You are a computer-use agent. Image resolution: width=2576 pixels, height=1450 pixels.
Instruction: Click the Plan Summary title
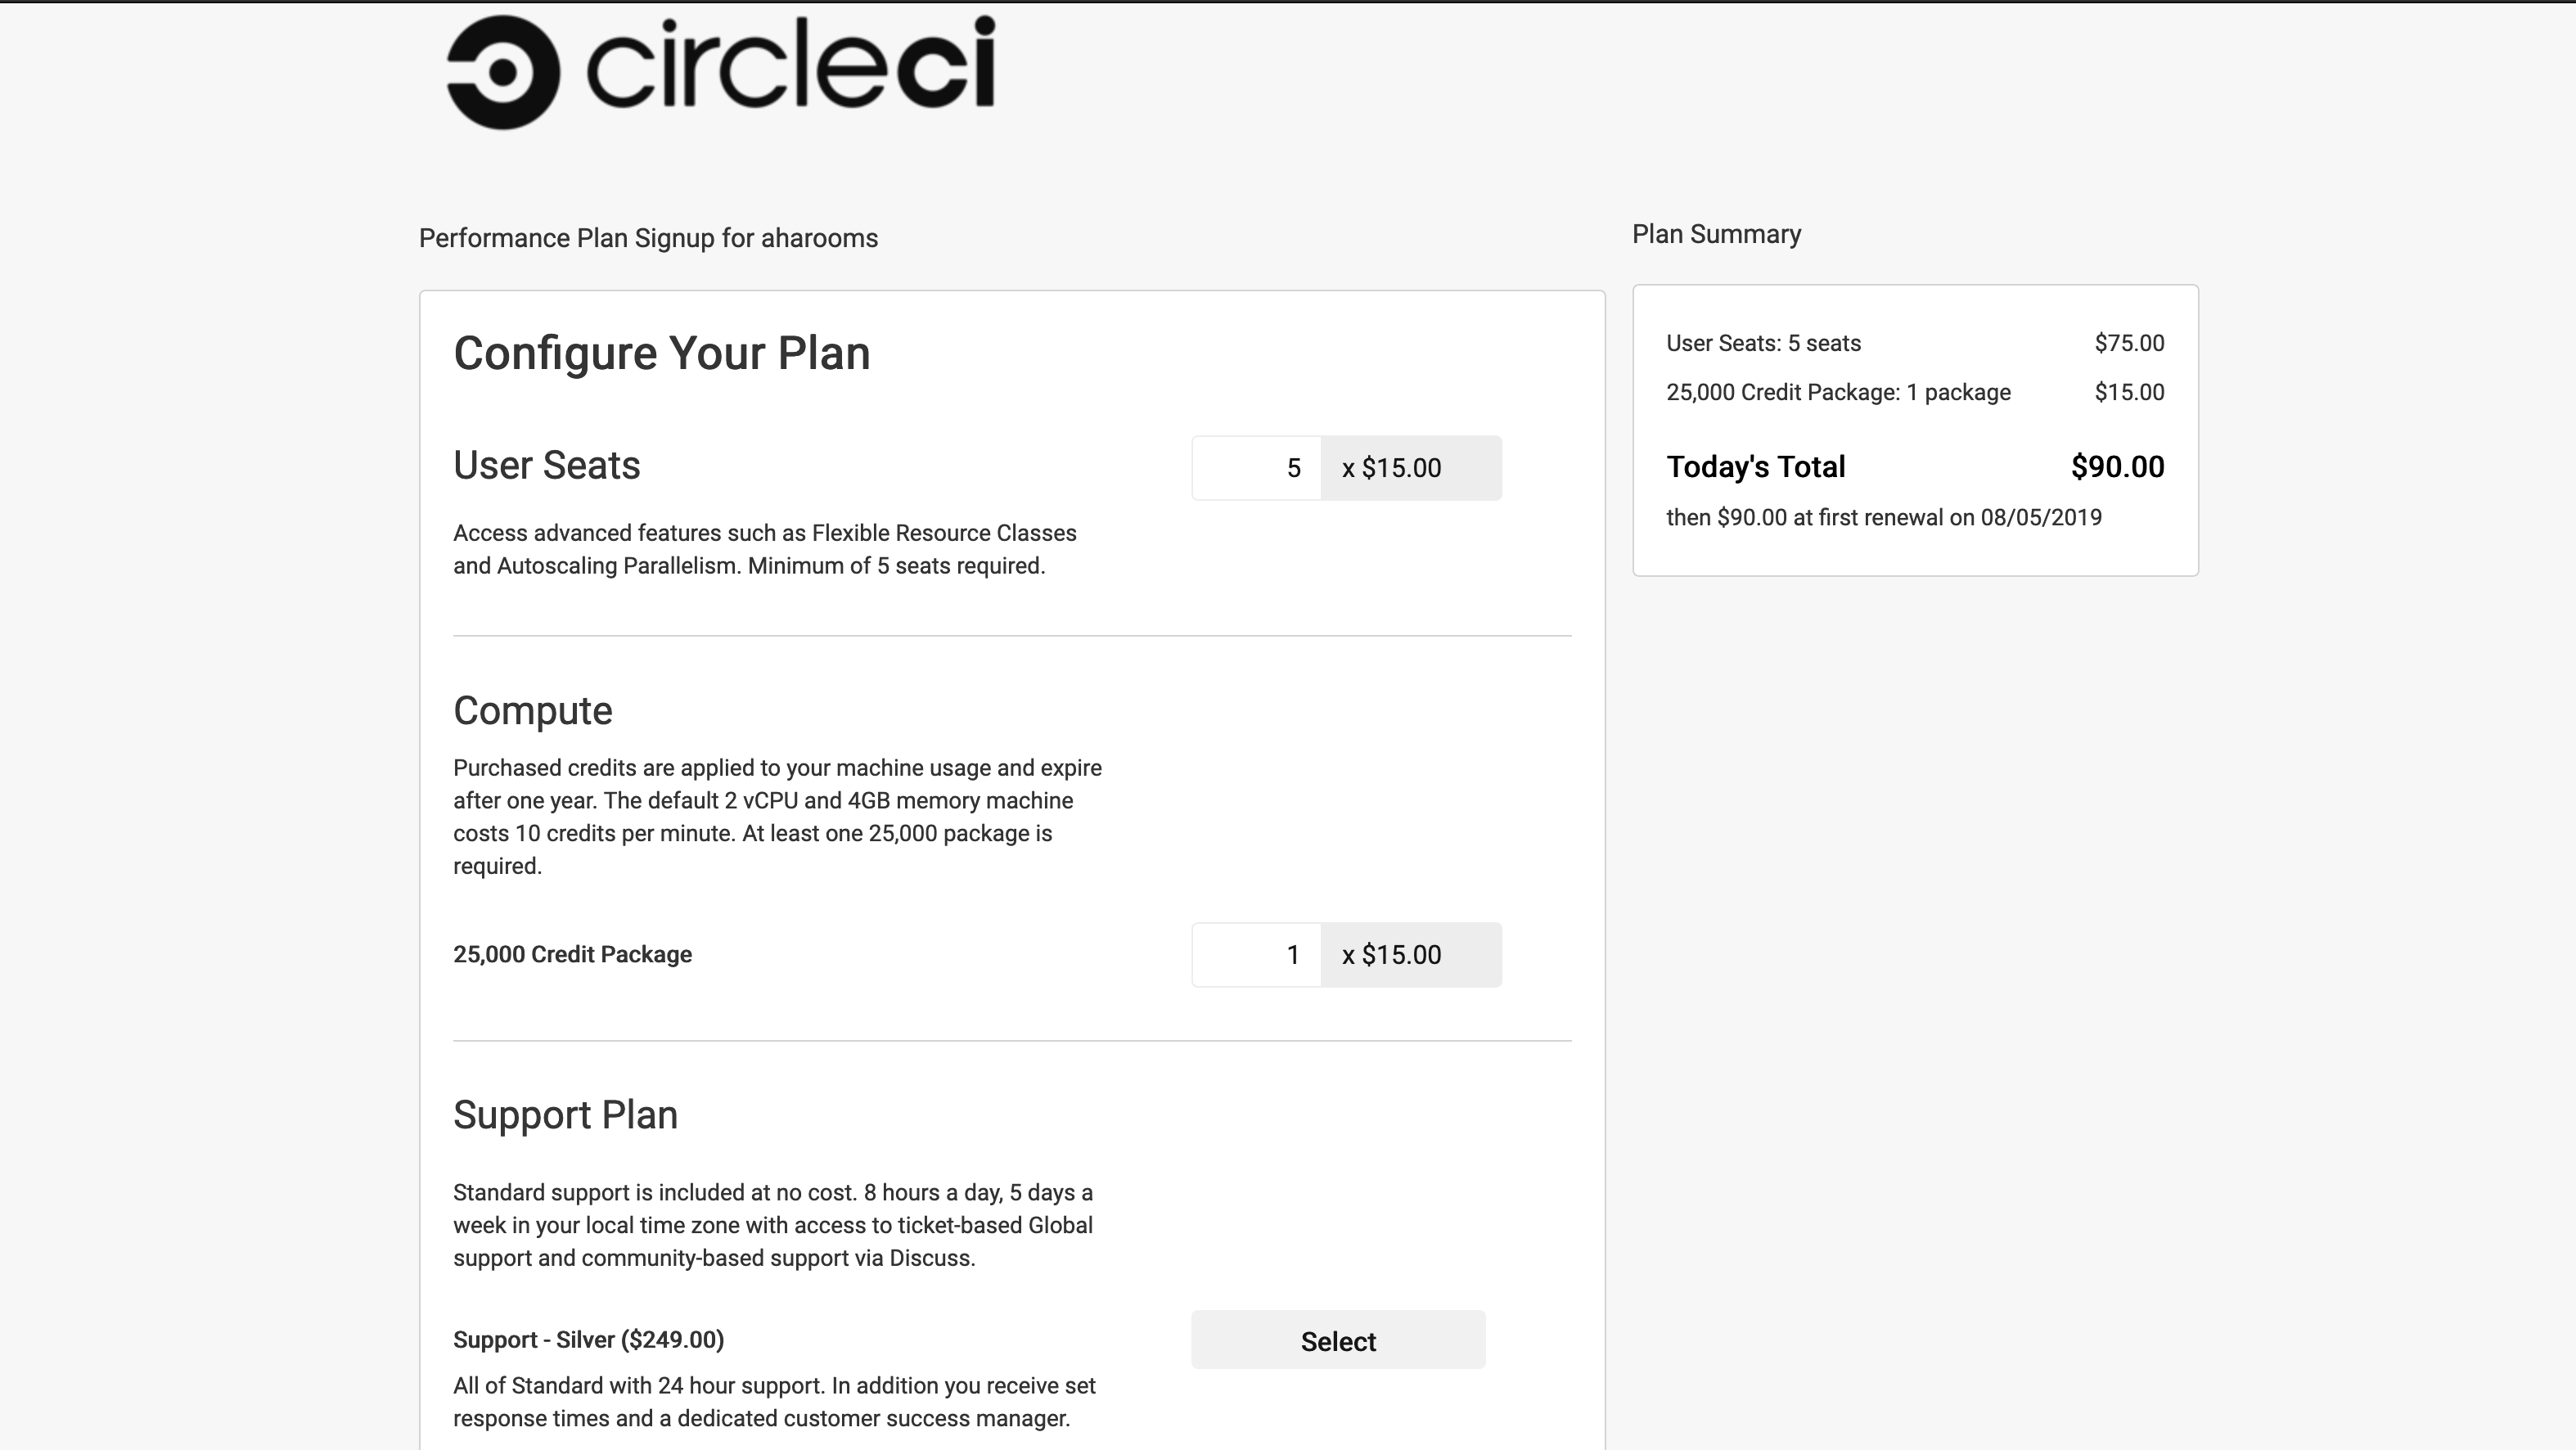click(1716, 235)
